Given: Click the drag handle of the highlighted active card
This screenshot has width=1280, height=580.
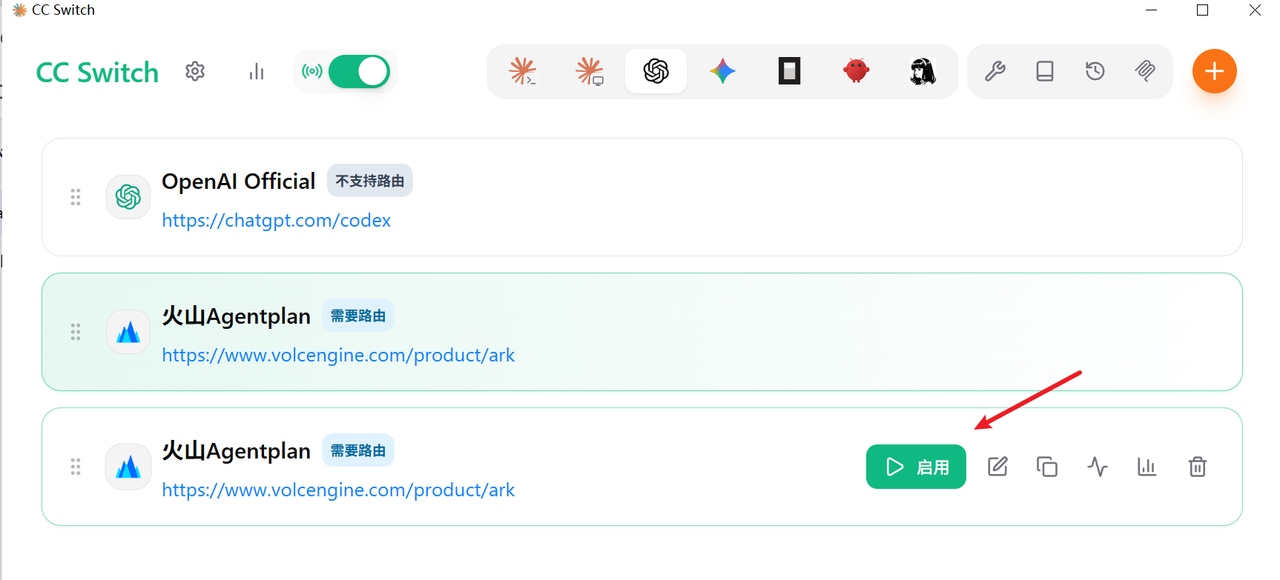Looking at the screenshot, I should (75, 332).
